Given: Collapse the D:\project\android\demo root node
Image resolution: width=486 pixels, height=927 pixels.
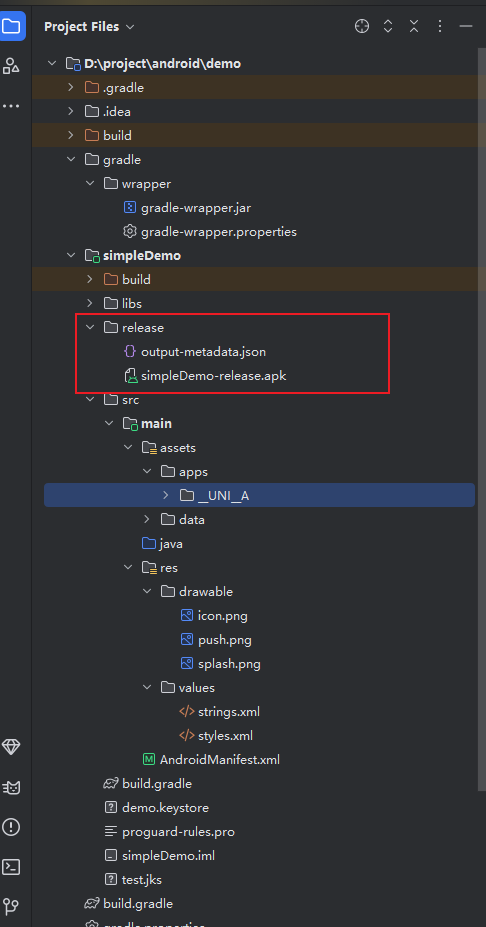Looking at the screenshot, I should coord(52,63).
